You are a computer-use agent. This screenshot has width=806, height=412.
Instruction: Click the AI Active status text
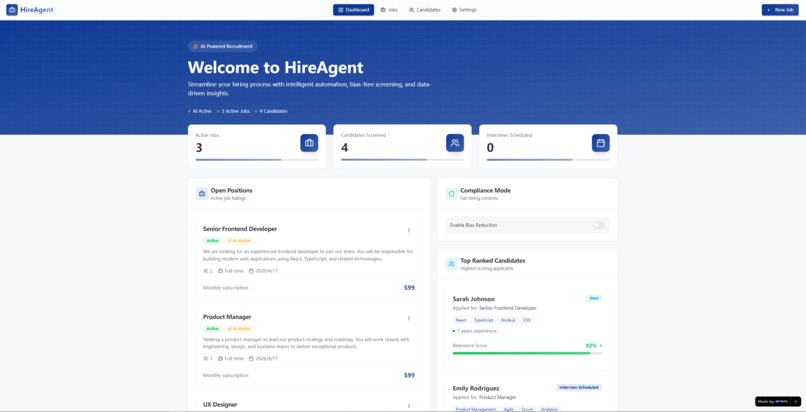pyautogui.click(x=202, y=111)
